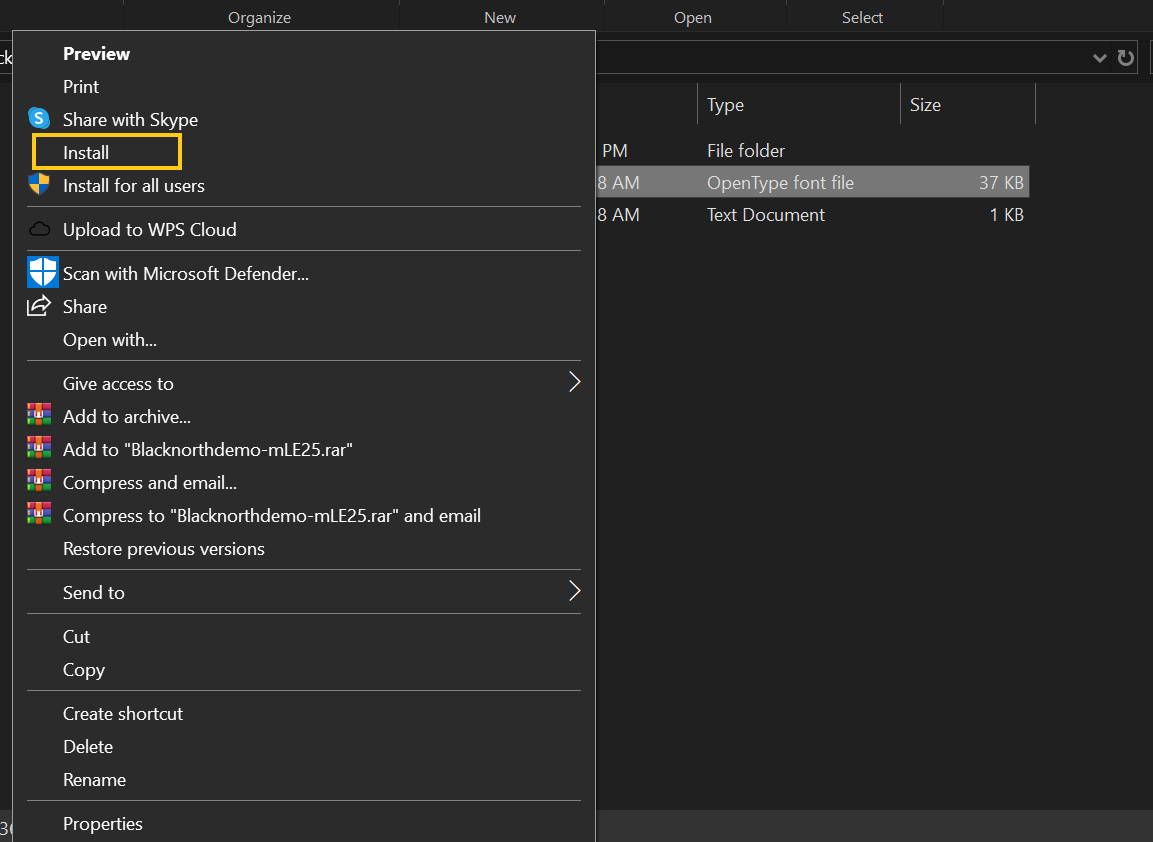Image resolution: width=1153 pixels, height=842 pixels.
Task: Click the WinRAR icon beside Compress and email
Action: pos(41,482)
